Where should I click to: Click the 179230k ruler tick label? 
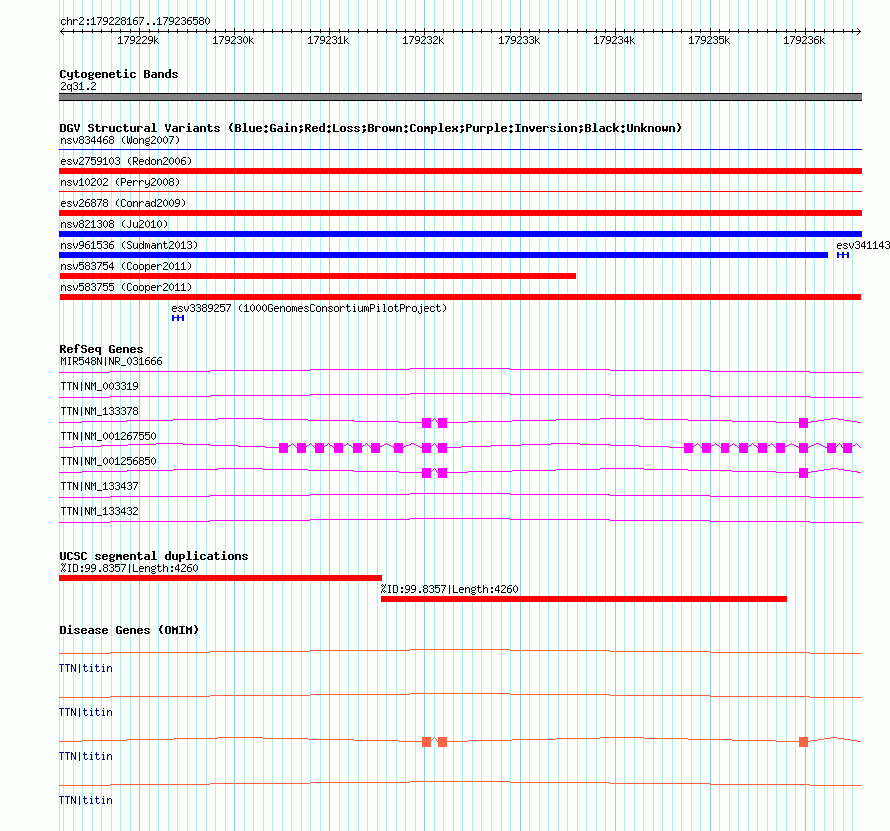(233, 40)
